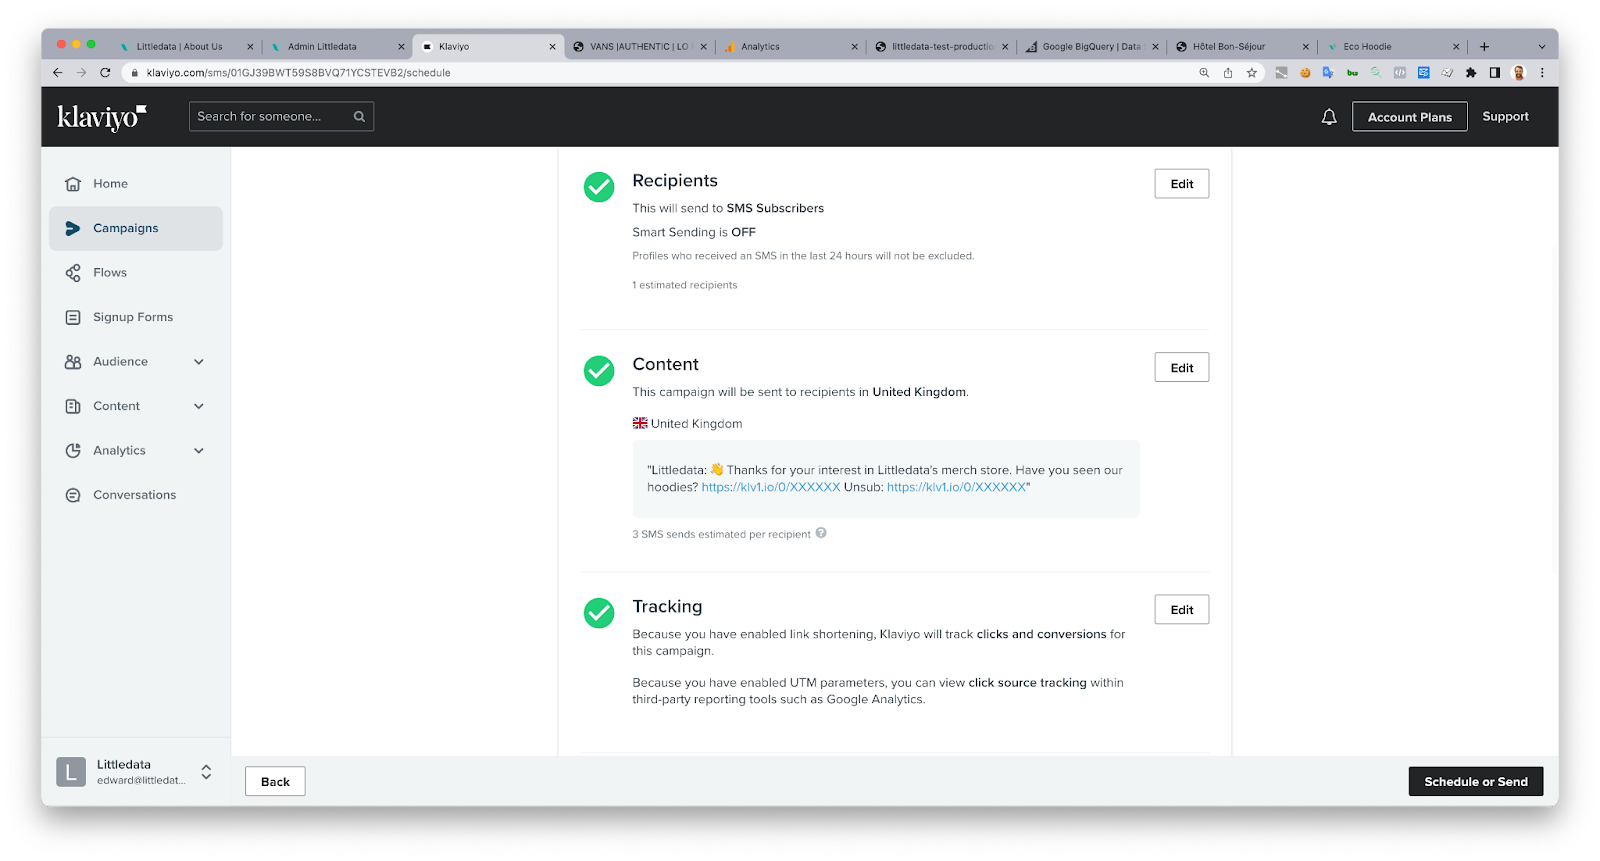Click the Flows icon in sidebar
1600x861 pixels.
point(73,273)
